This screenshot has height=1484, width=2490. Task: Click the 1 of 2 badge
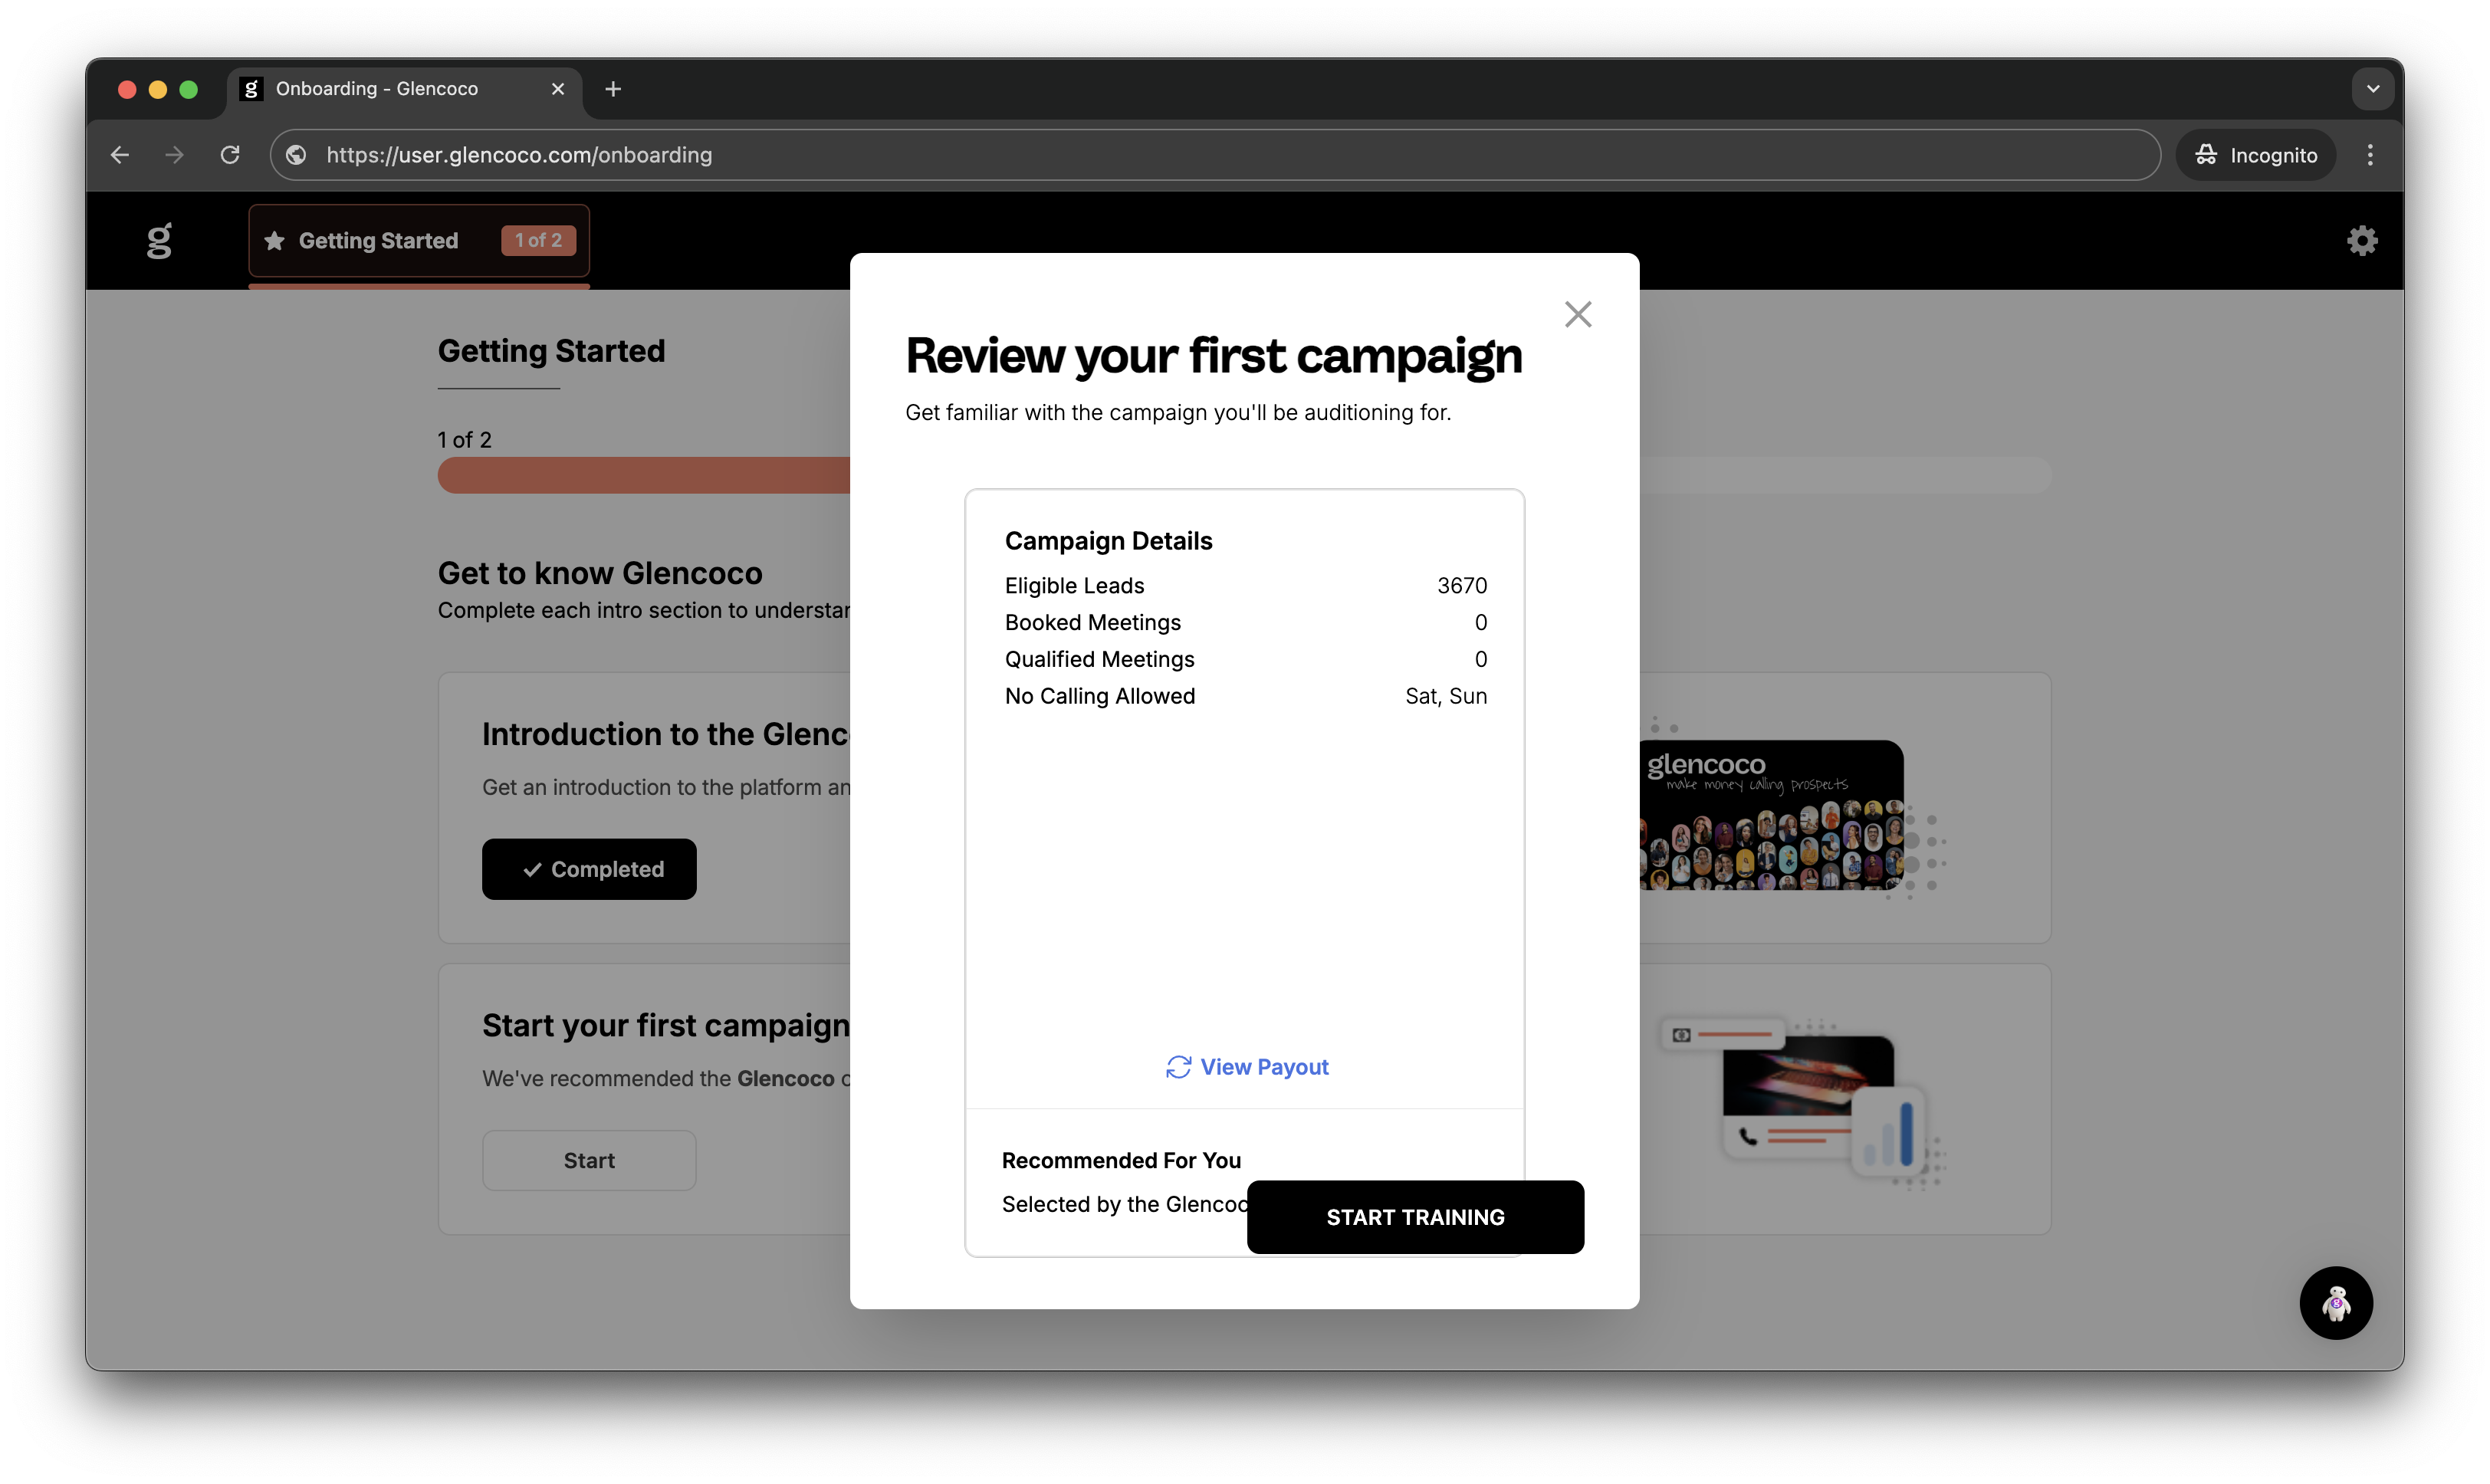[538, 240]
